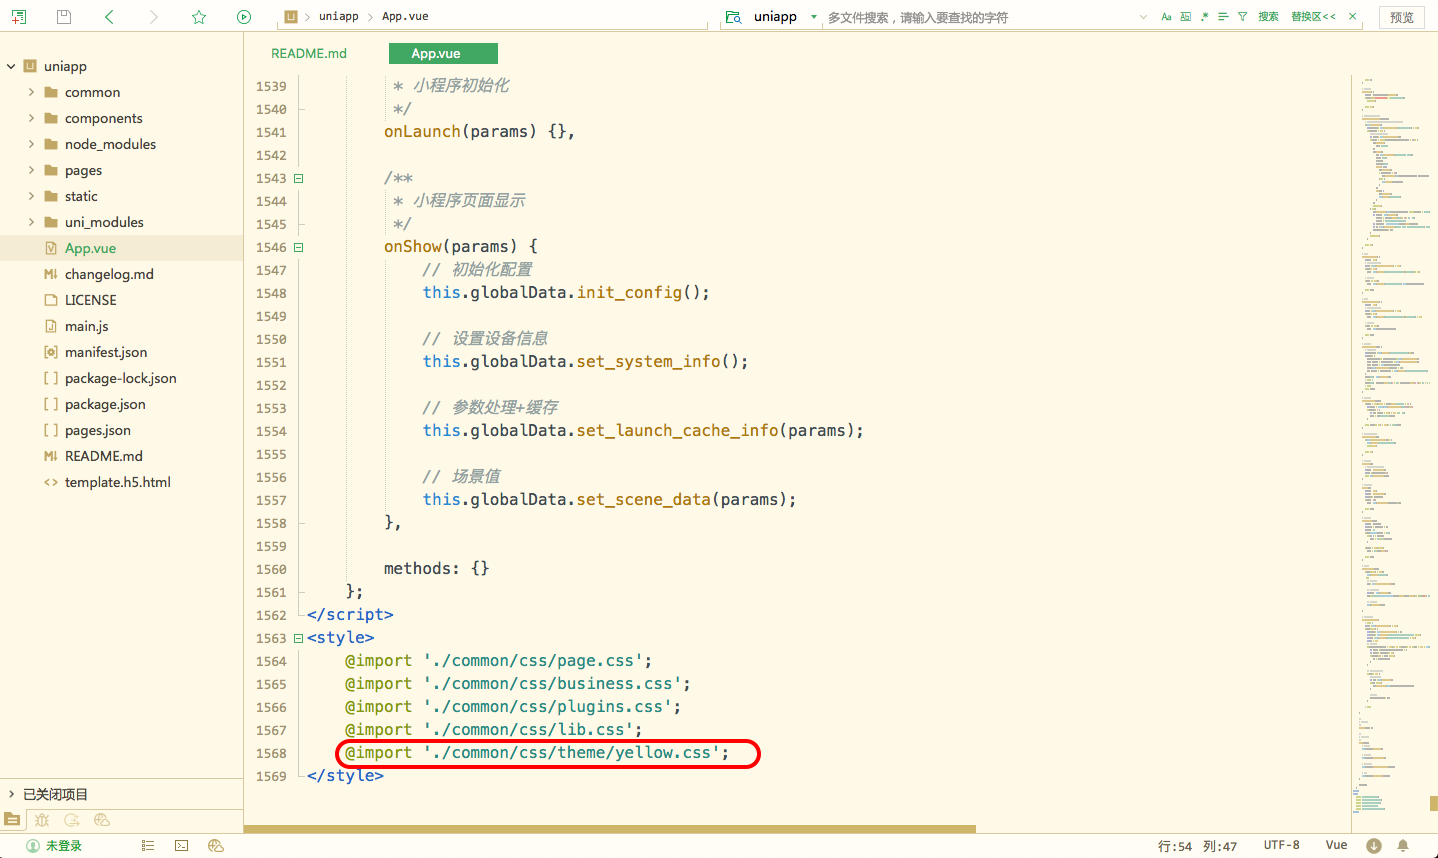1438x858 pixels.
Task: Click the multi-file search folder icon
Action: pyautogui.click(x=733, y=17)
